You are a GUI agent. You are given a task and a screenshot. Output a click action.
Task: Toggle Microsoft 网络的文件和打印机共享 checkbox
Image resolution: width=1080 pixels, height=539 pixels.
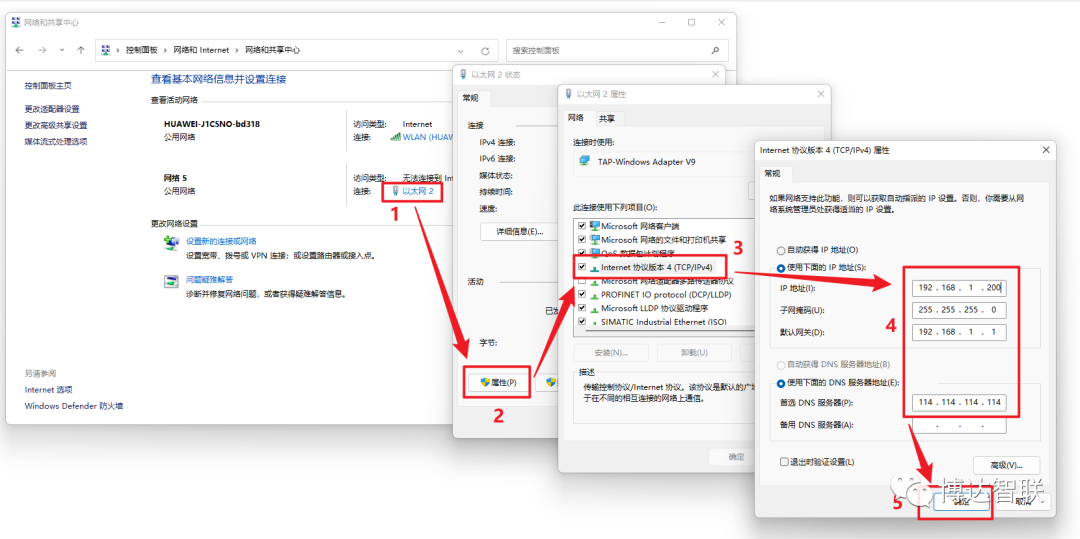[583, 240]
